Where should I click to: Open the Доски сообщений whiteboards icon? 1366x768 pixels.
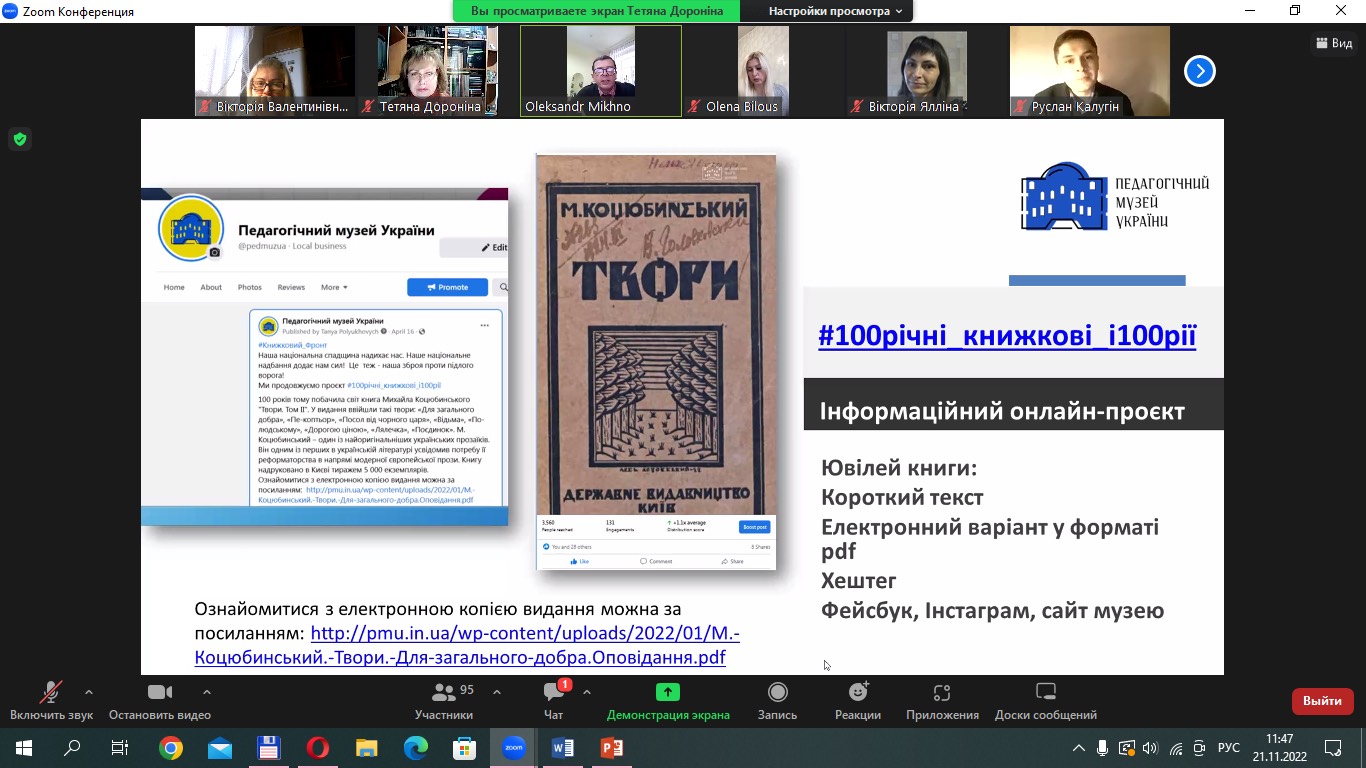point(1045,693)
